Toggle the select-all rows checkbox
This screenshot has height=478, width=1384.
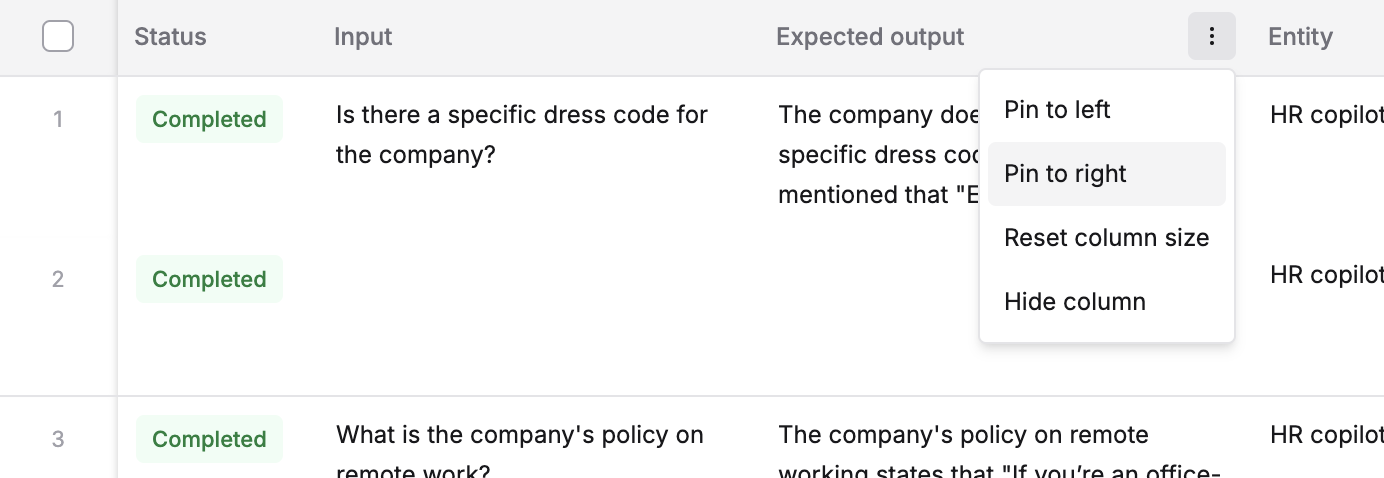tap(58, 37)
